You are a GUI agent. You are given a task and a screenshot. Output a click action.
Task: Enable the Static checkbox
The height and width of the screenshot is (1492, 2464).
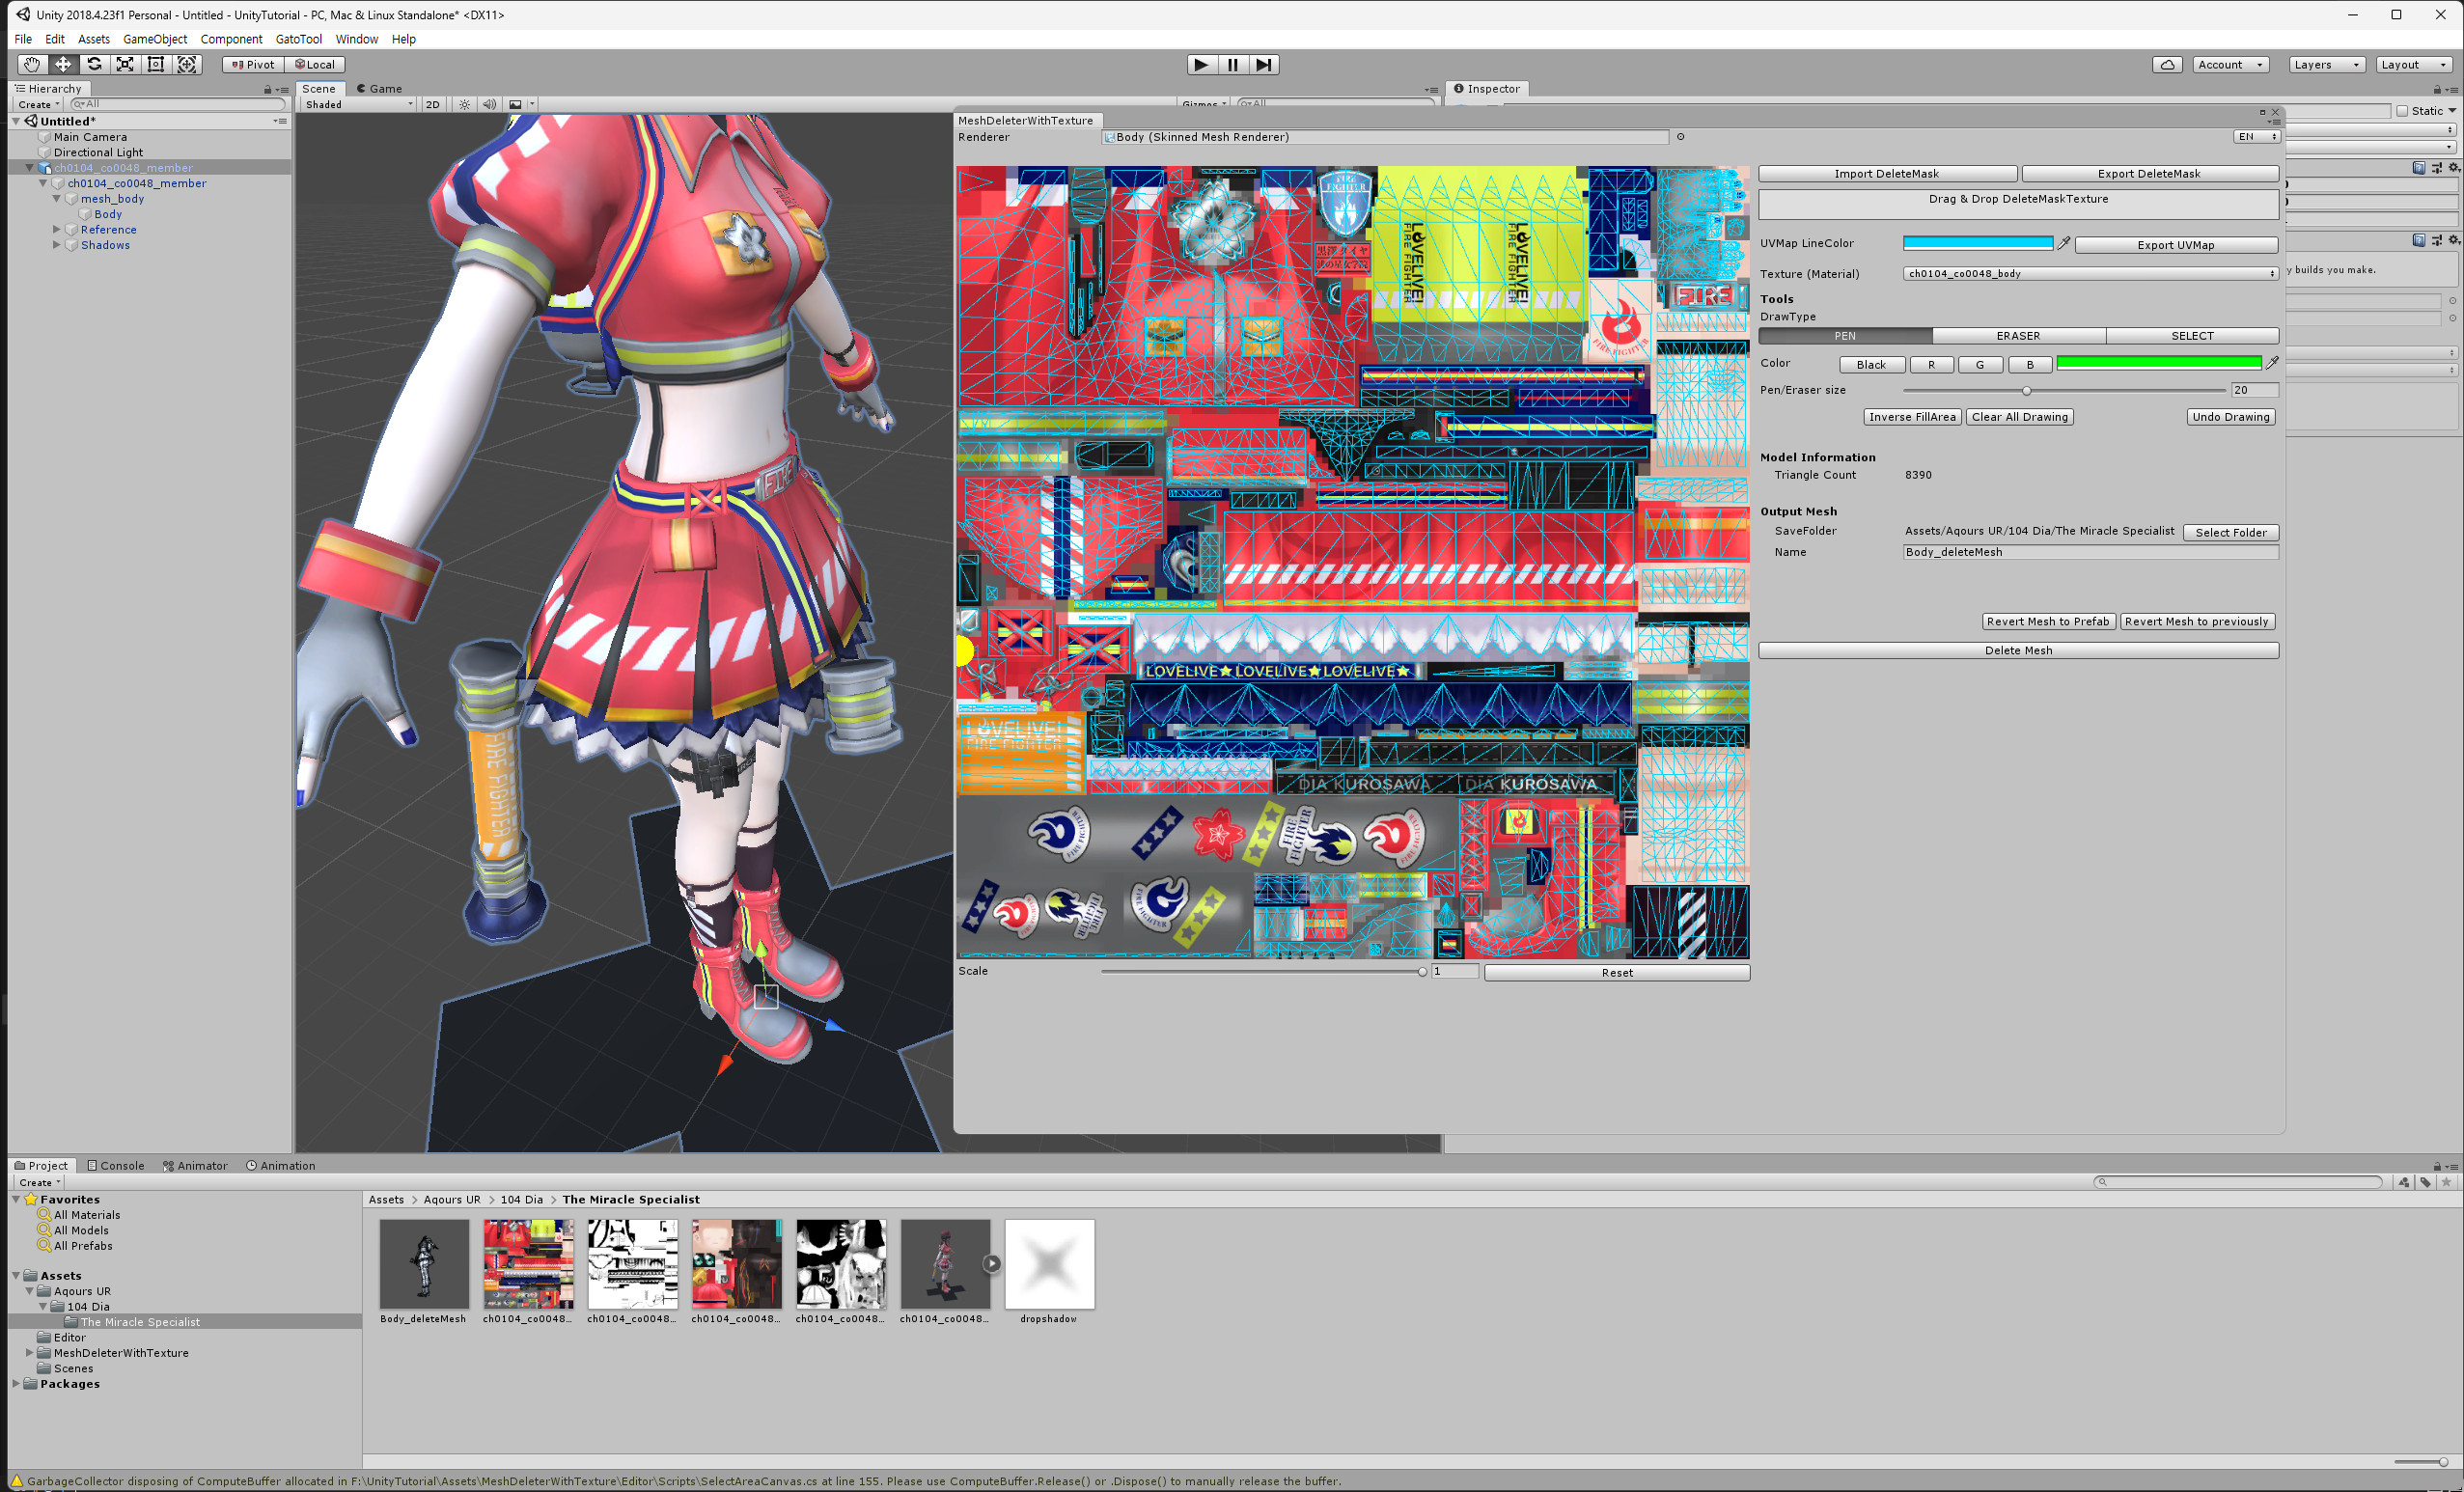point(2402,111)
